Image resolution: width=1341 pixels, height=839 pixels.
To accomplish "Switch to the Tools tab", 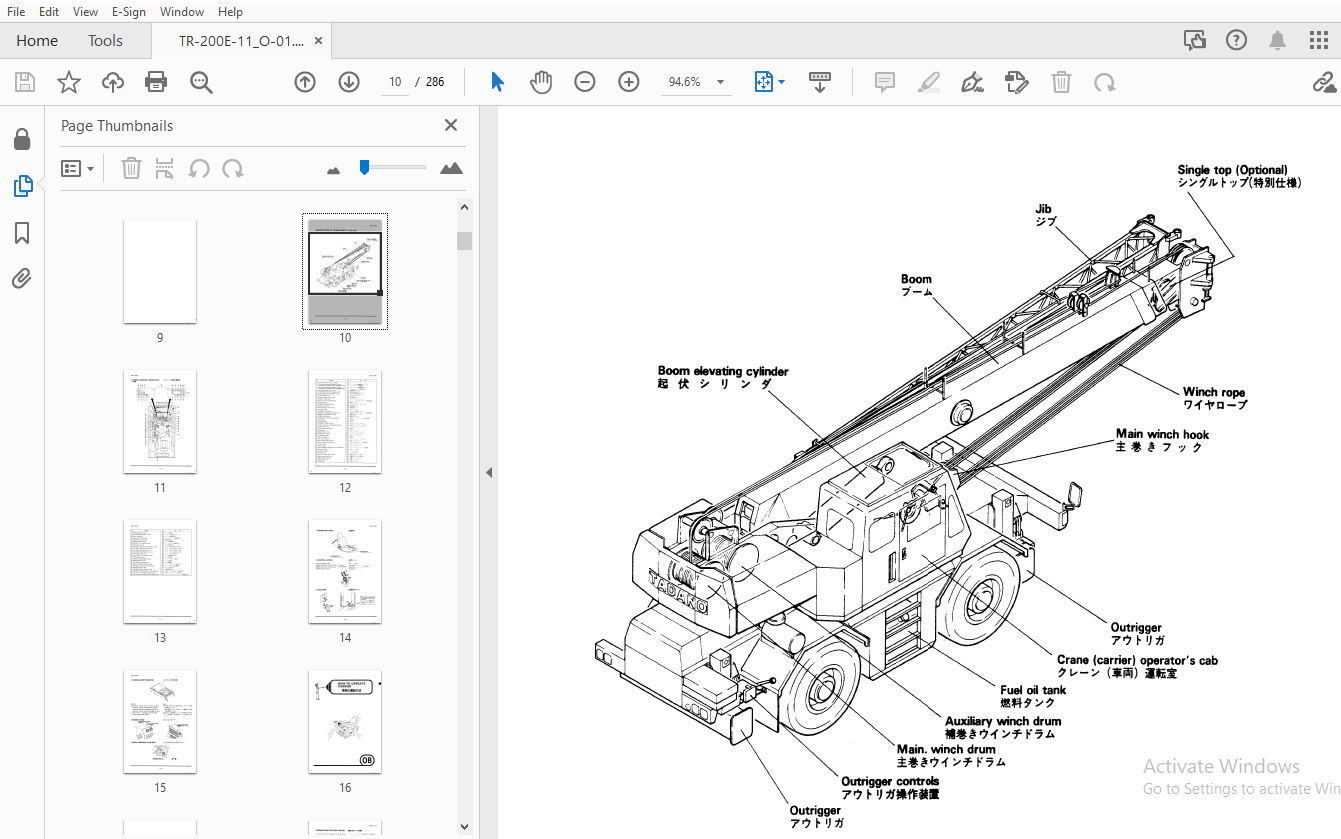I will [105, 40].
